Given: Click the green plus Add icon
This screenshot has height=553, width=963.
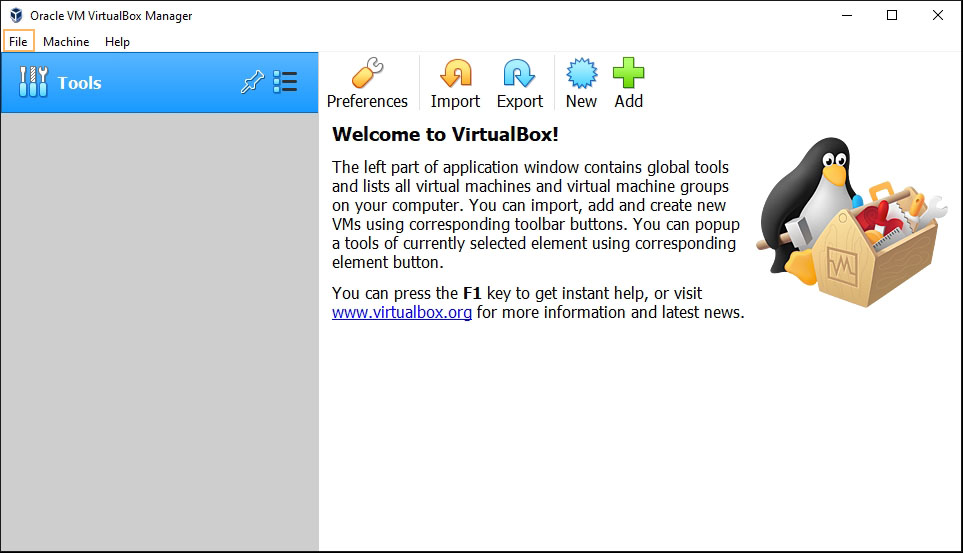Looking at the screenshot, I should tap(628, 74).
